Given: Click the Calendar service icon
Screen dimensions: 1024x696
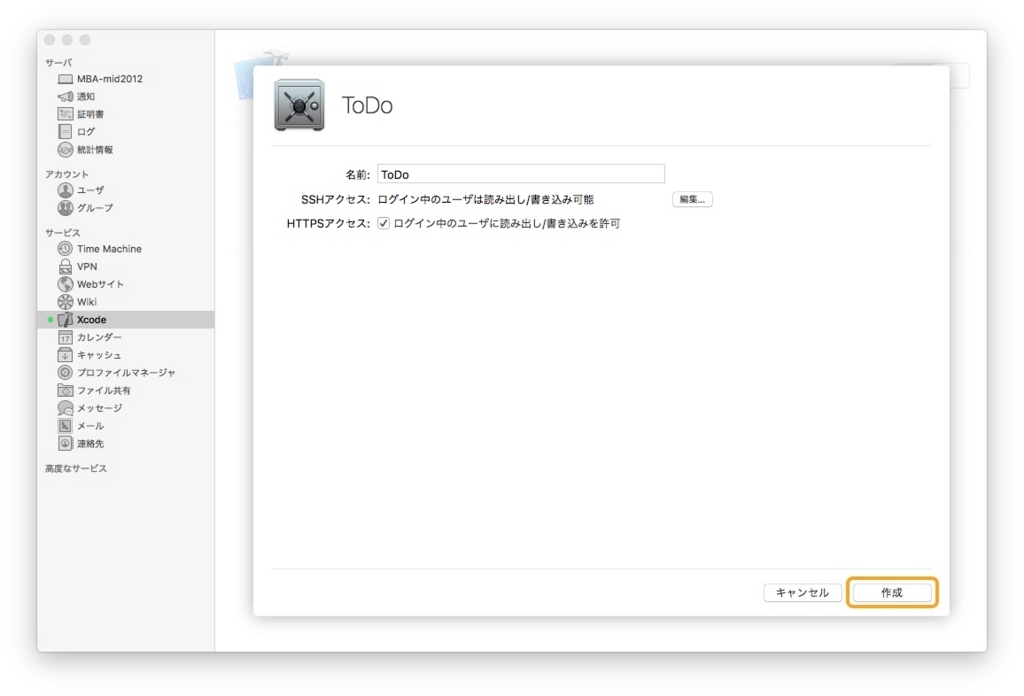Looking at the screenshot, I should (x=65, y=337).
